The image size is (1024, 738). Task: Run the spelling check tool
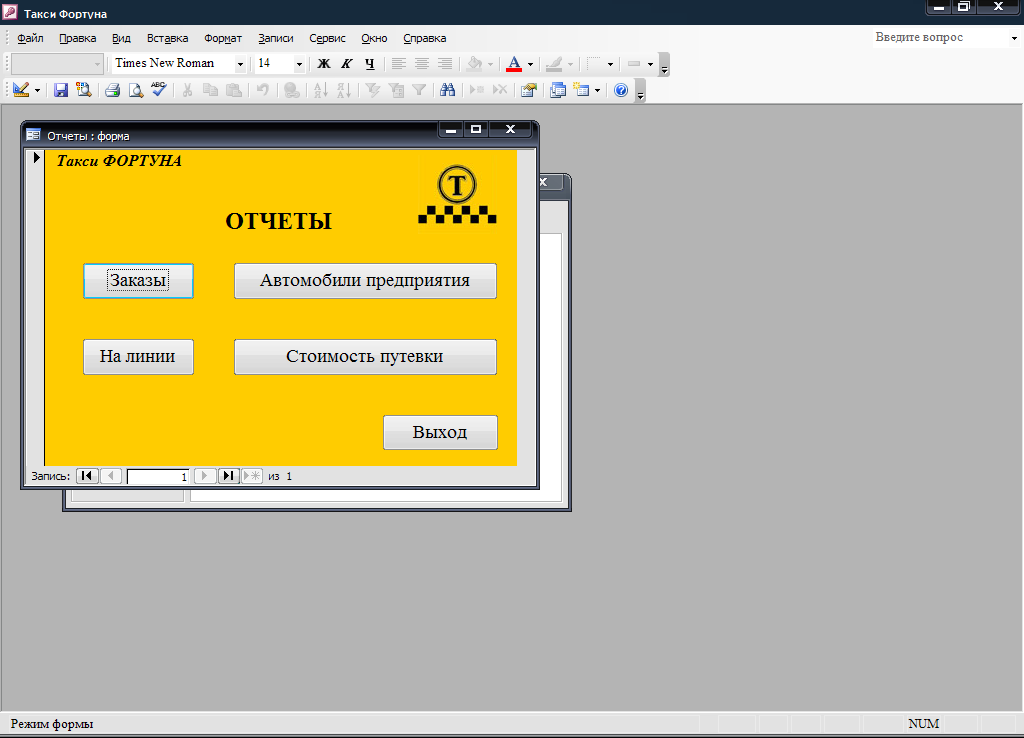point(158,90)
